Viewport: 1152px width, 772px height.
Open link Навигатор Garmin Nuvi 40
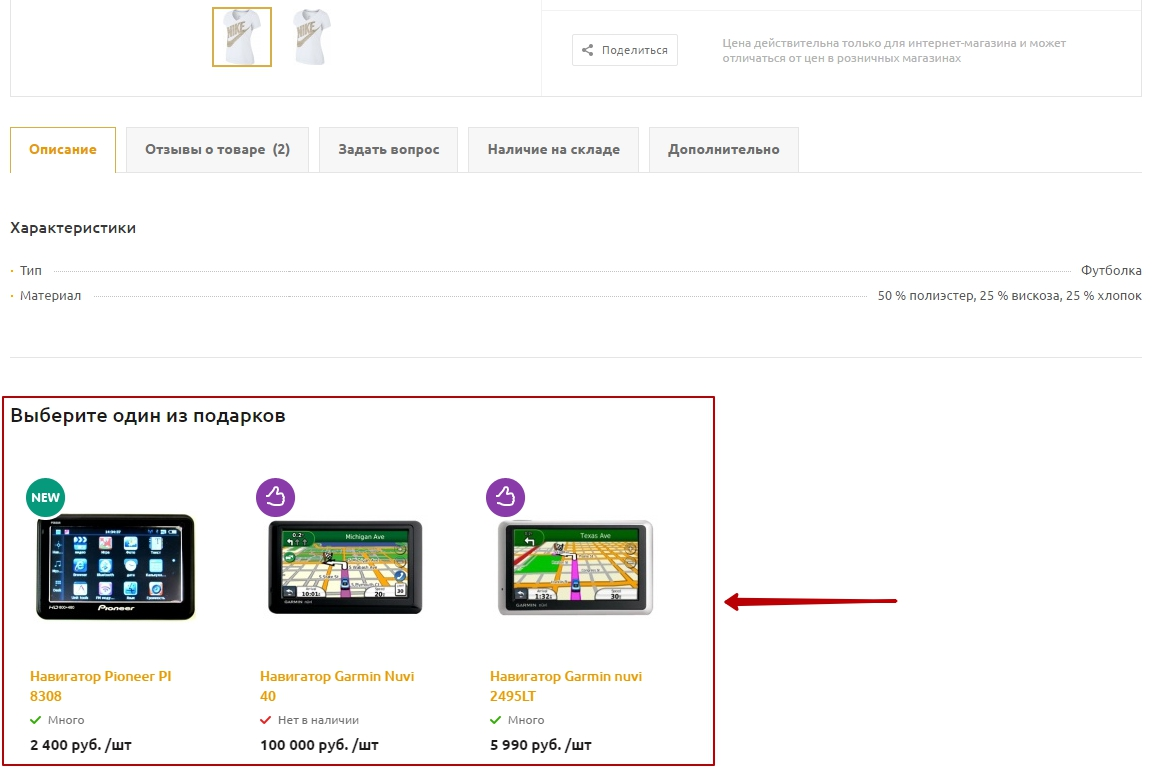(x=337, y=686)
